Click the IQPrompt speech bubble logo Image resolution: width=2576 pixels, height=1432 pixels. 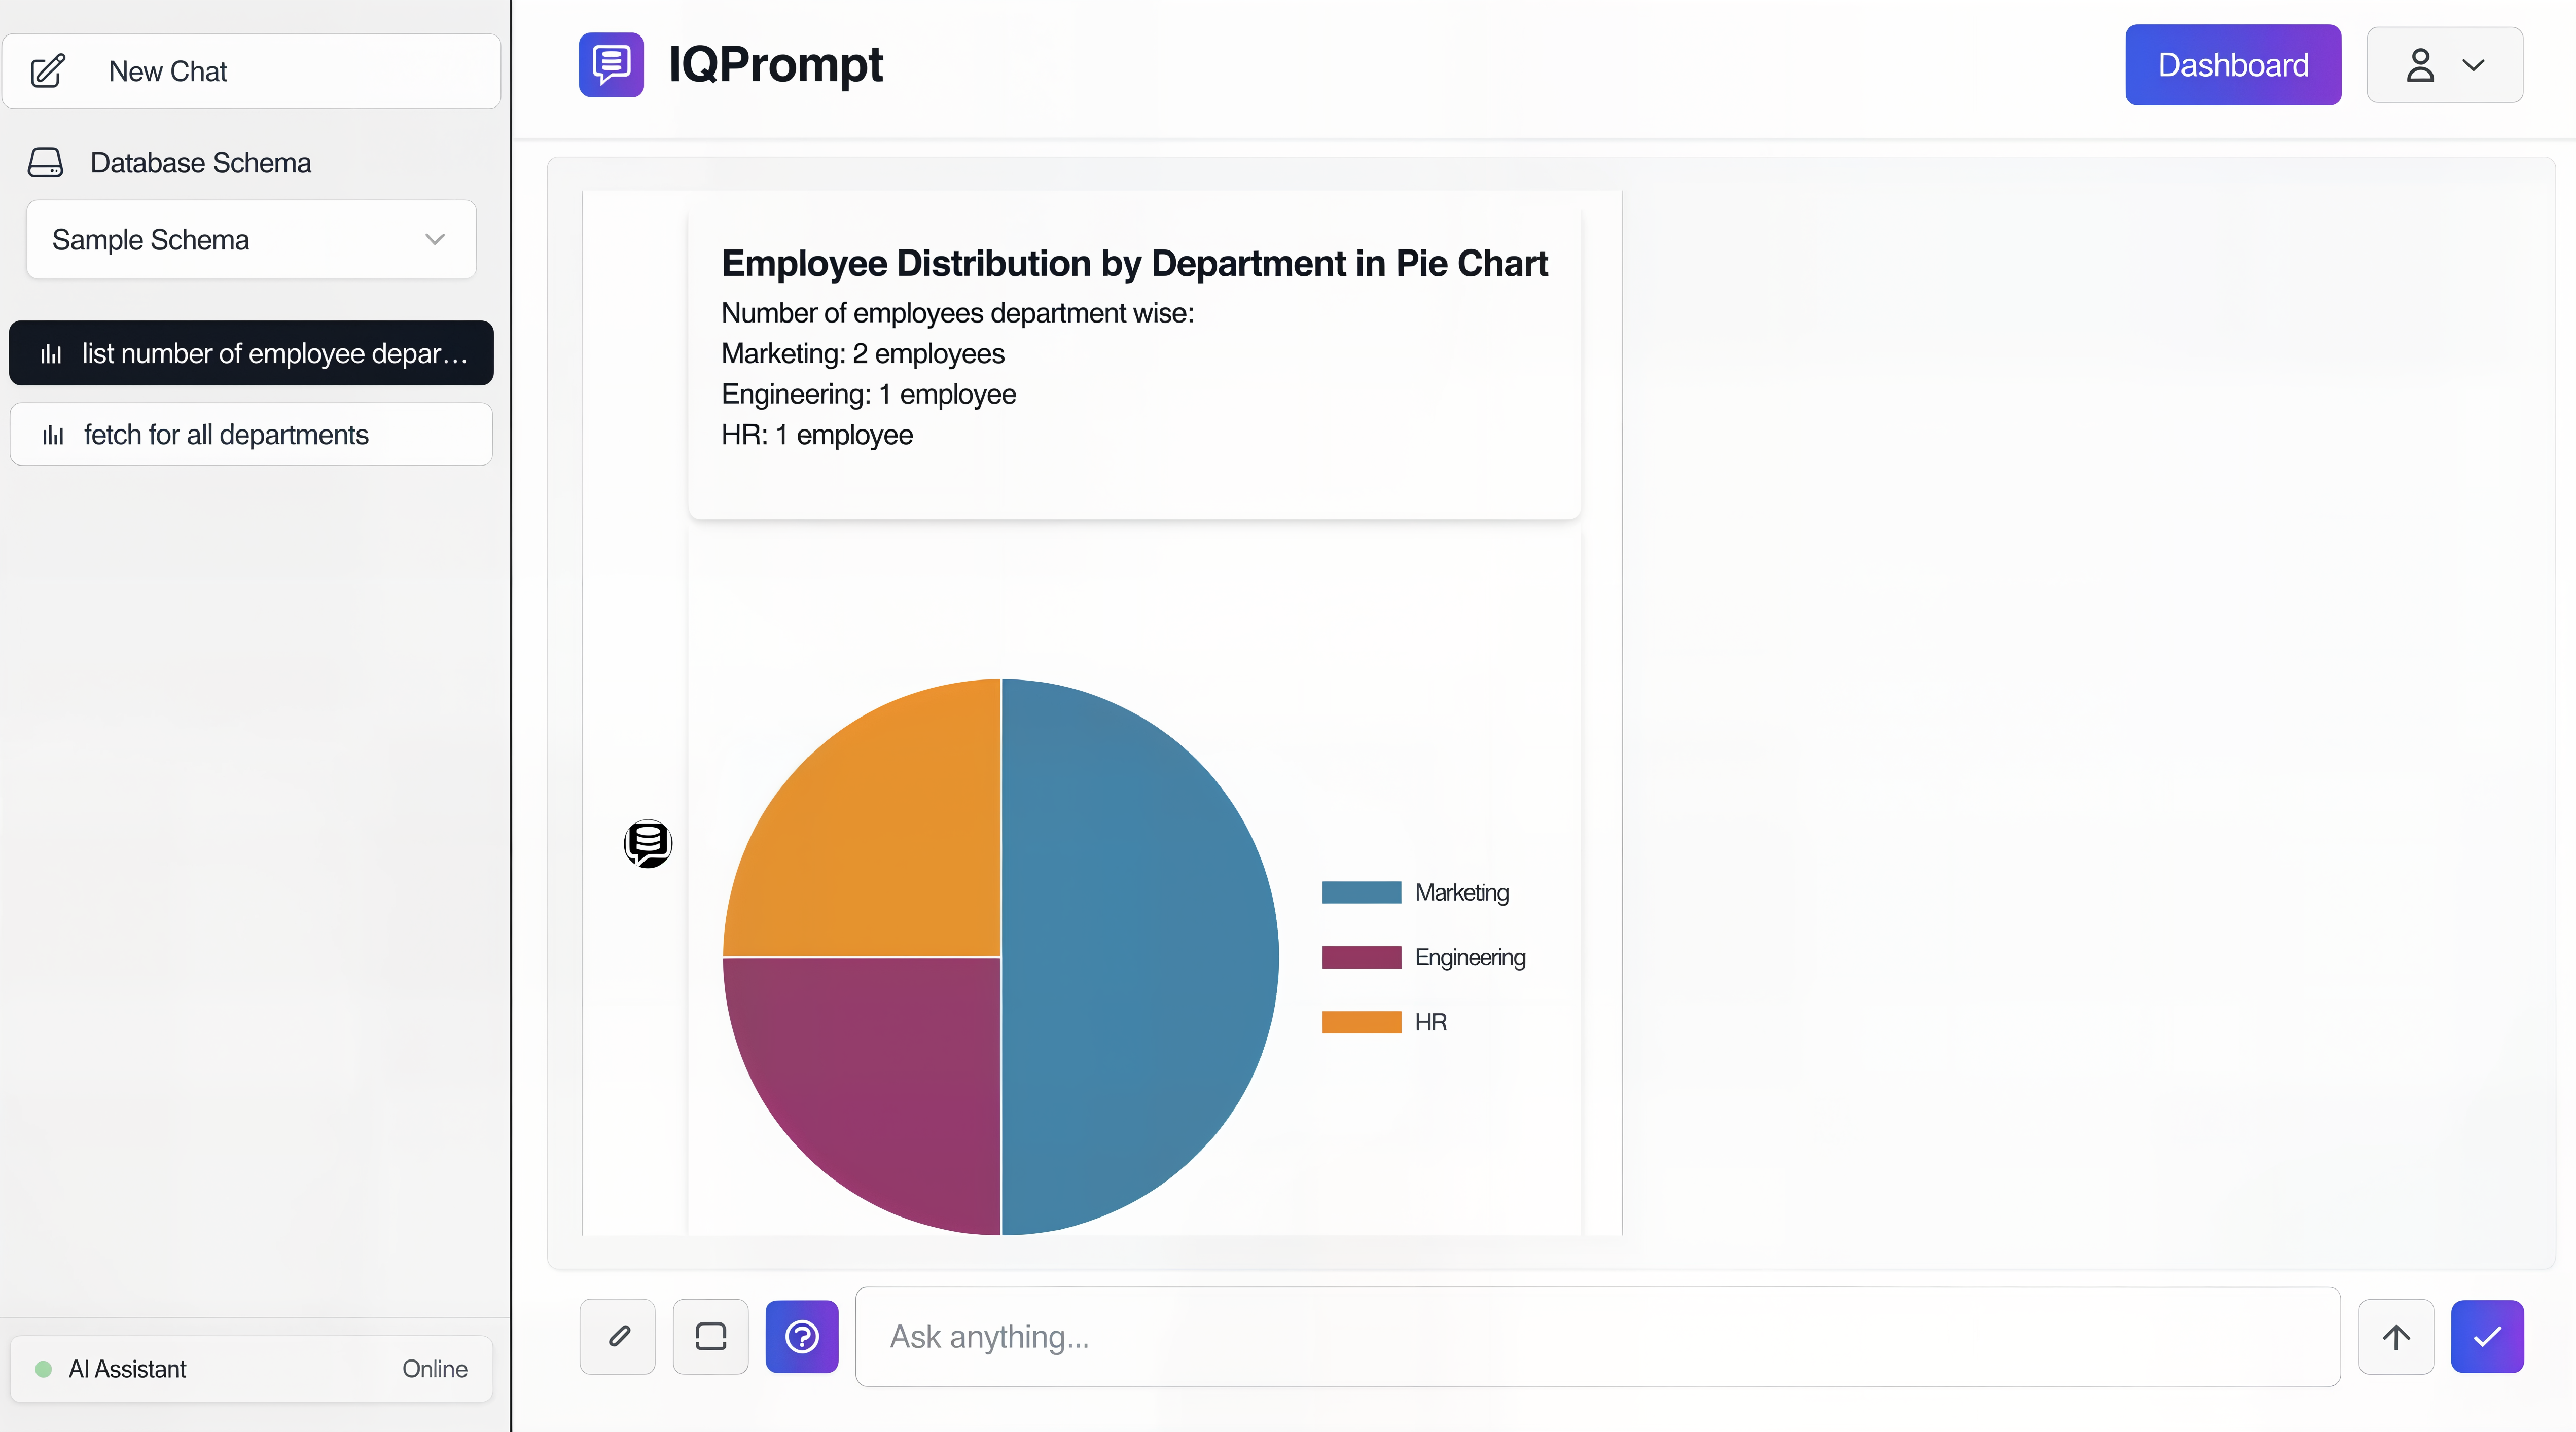pos(610,64)
